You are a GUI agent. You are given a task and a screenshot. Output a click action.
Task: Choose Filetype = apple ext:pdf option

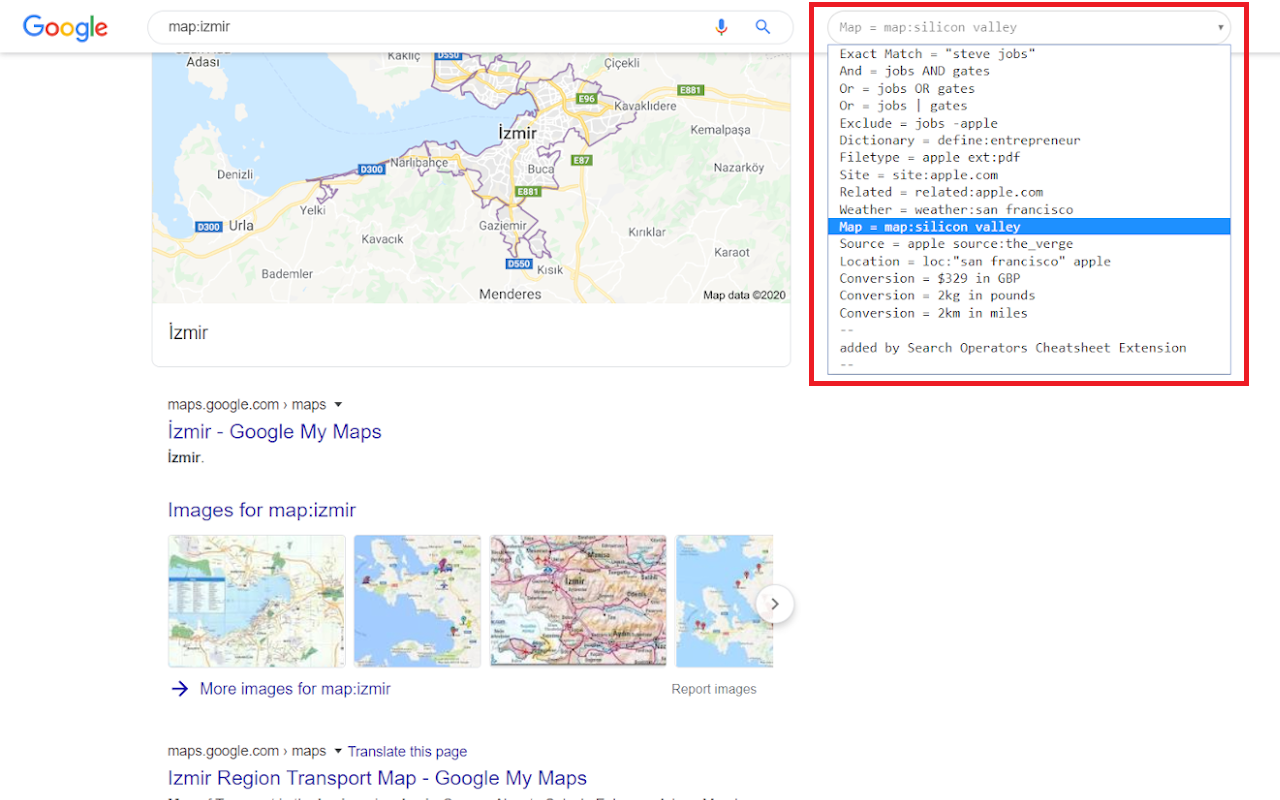tap(1029, 157)
